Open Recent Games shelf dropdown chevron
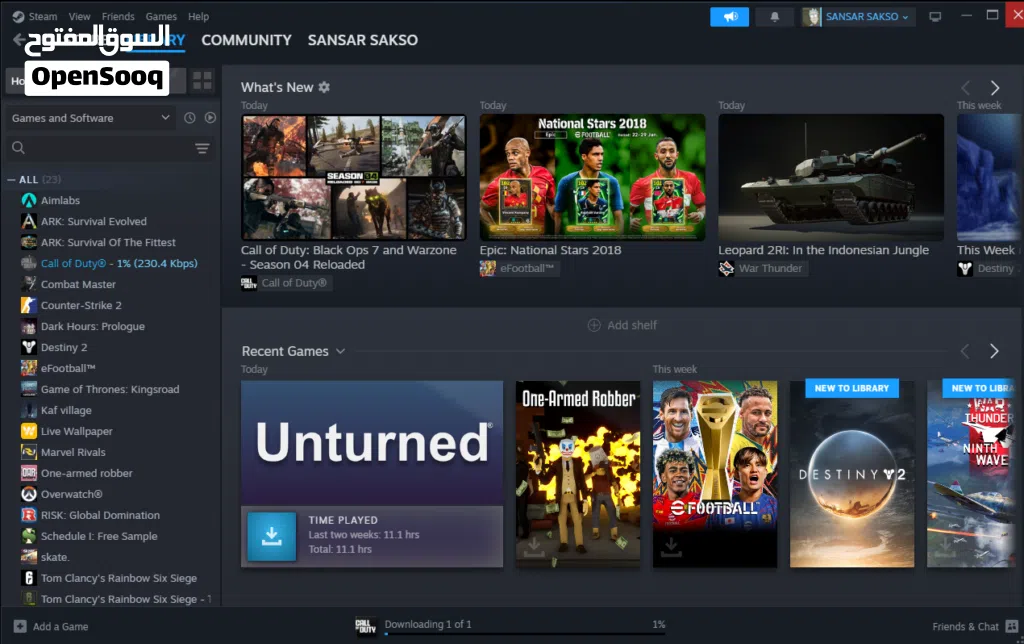The image size is (1024, 644). tap(340, 351)
